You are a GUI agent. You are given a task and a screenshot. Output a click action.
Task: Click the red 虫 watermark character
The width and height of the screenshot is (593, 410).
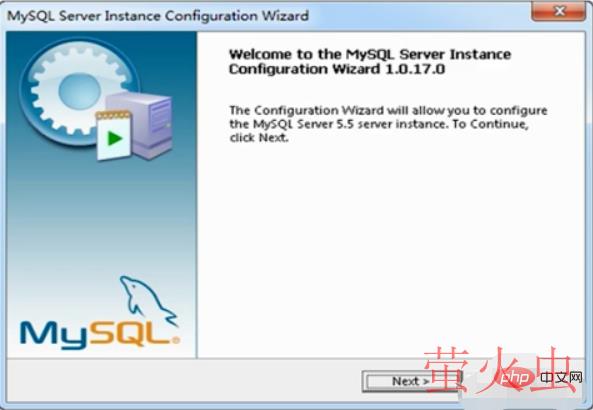[x=552, y=369]
